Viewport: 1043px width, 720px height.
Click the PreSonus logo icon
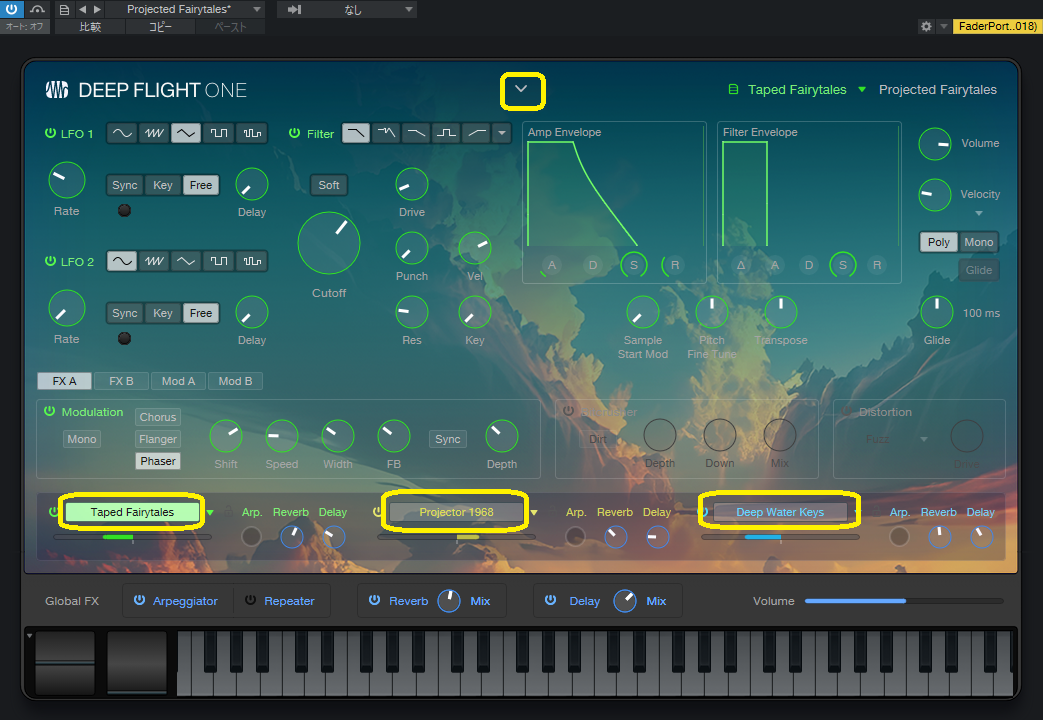[57, 90]
